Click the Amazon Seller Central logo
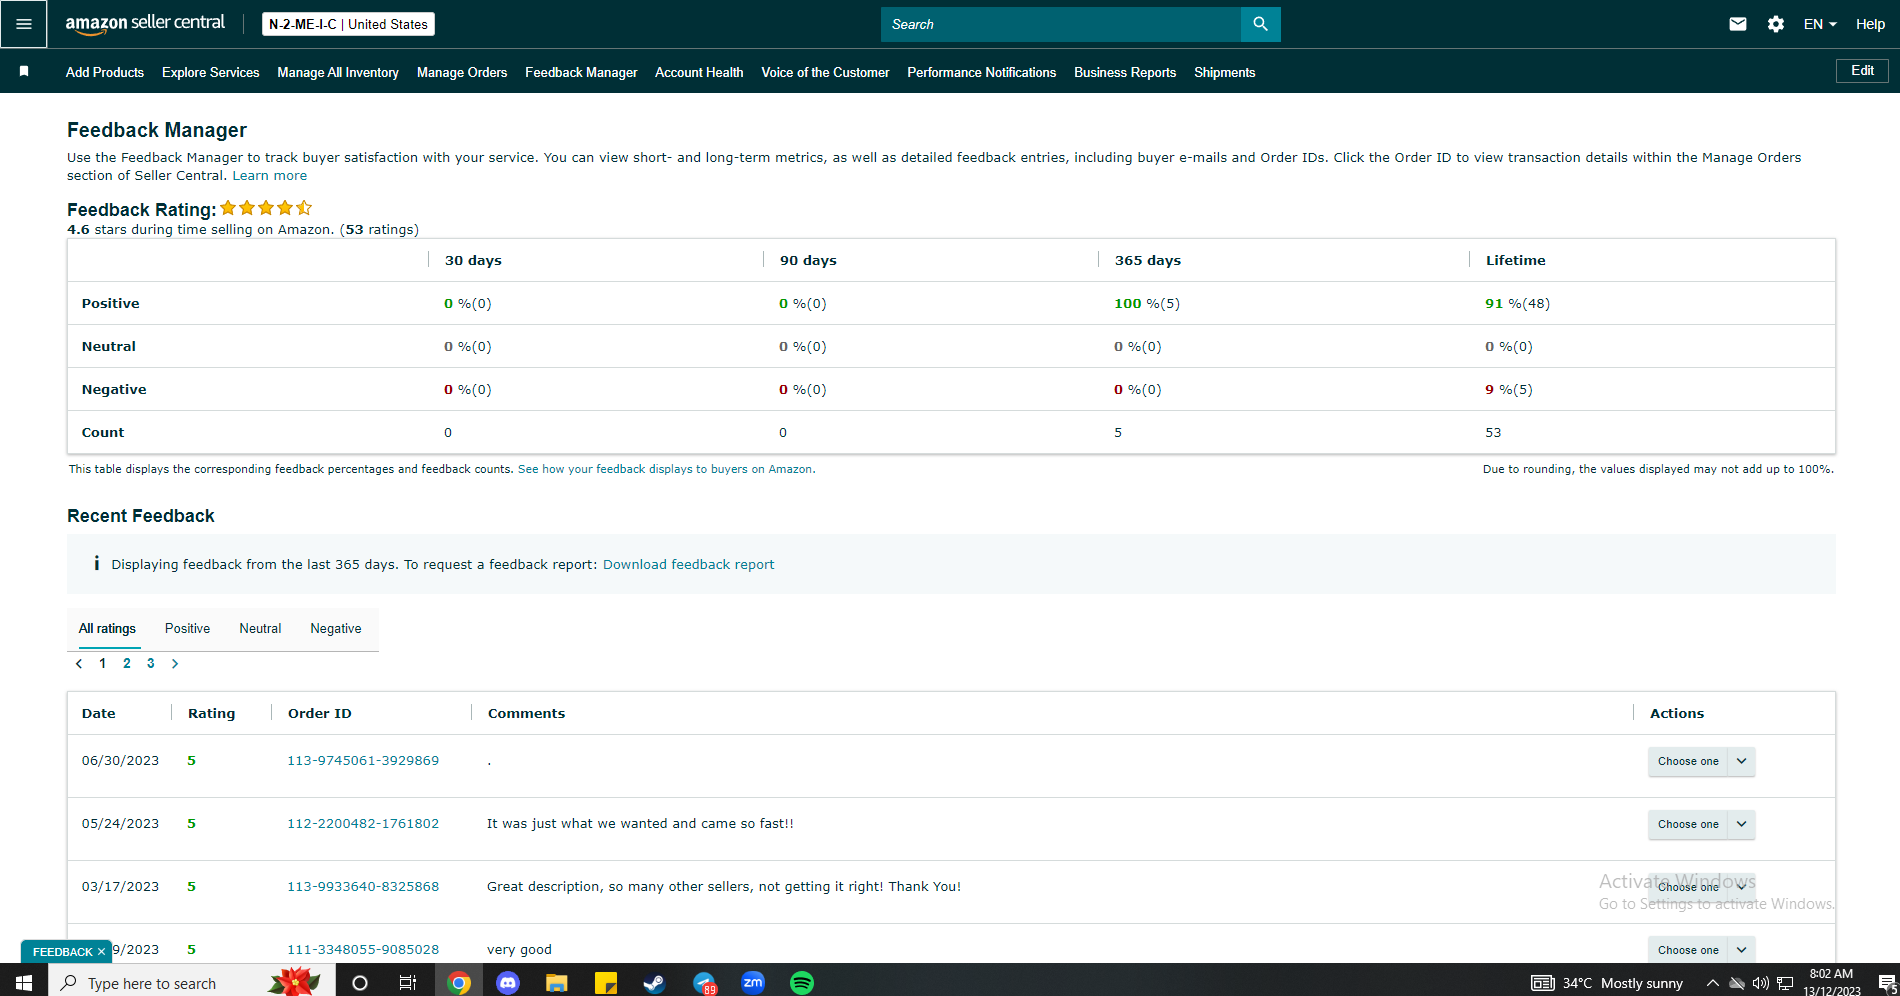This screenshot has width=1900, height=996. click(x=145, y=23)
